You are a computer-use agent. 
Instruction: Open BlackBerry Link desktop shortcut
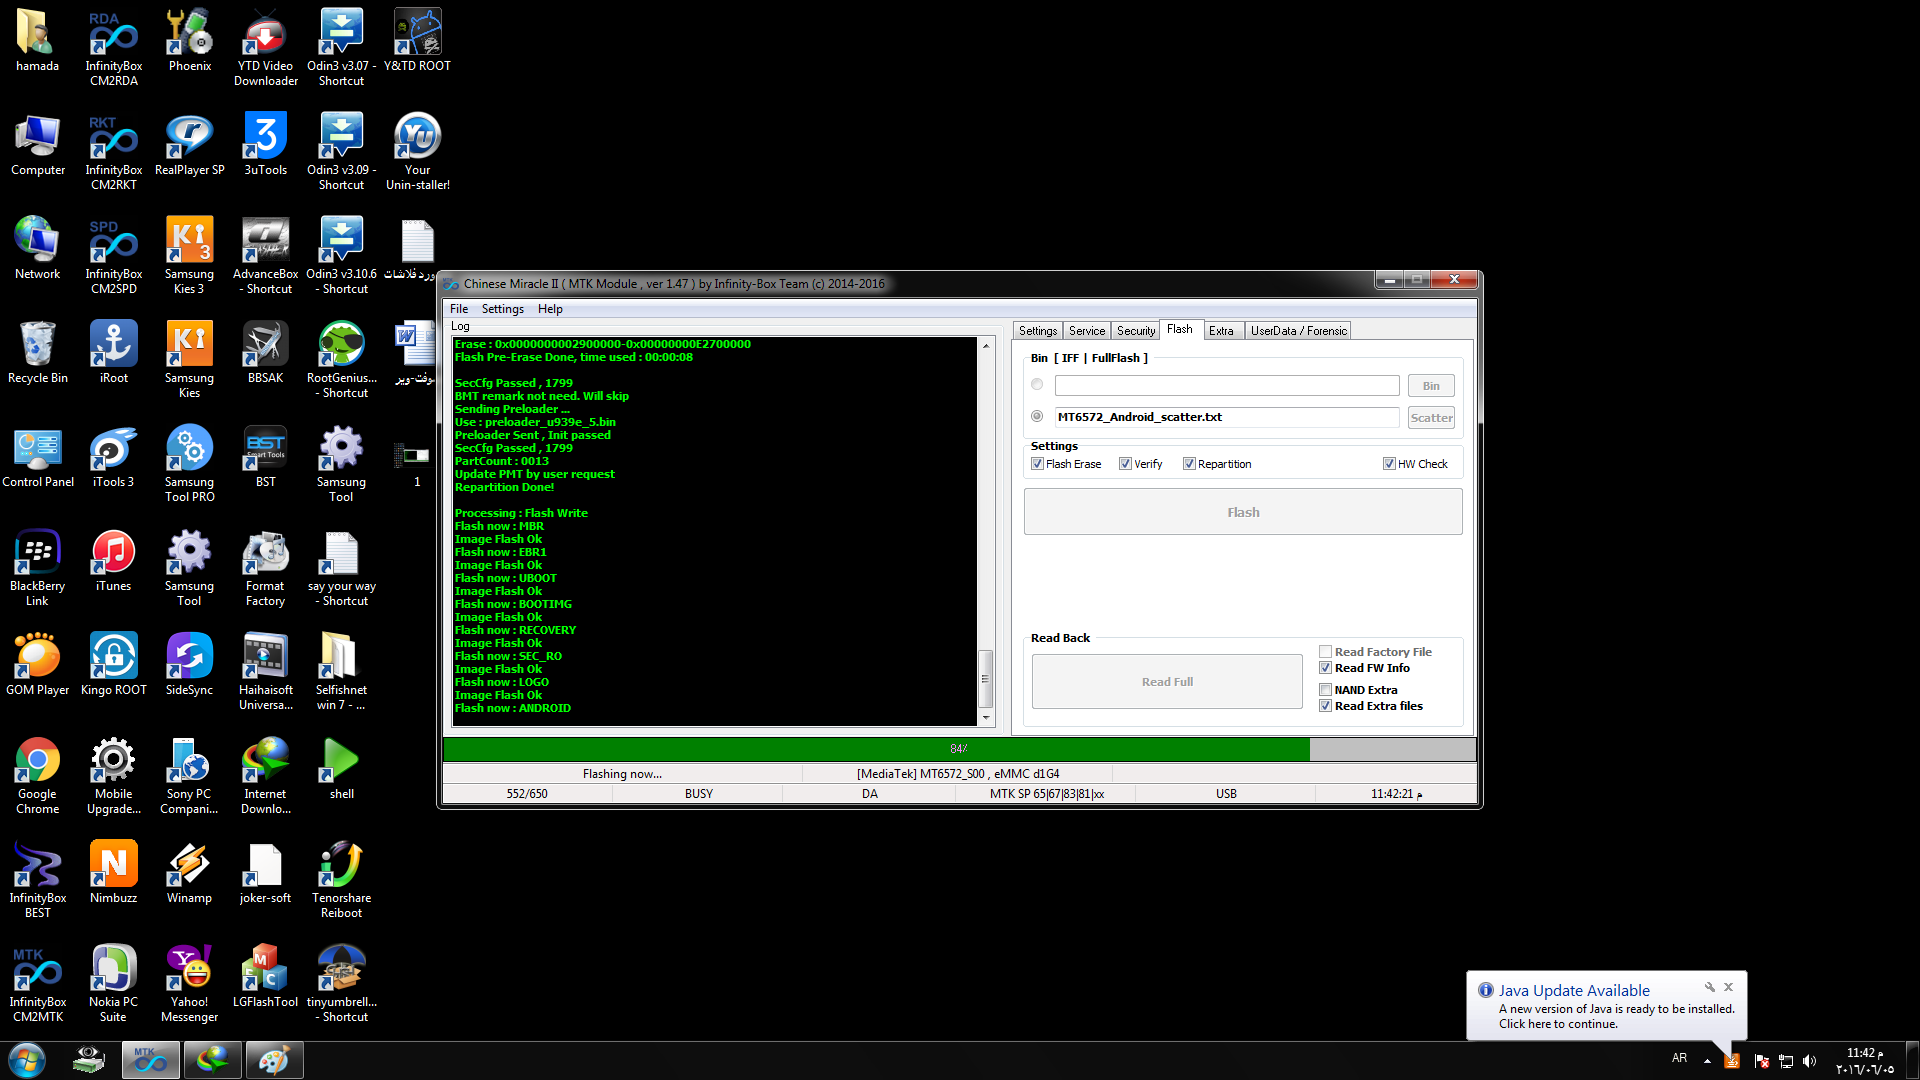(x=38, y=566)
